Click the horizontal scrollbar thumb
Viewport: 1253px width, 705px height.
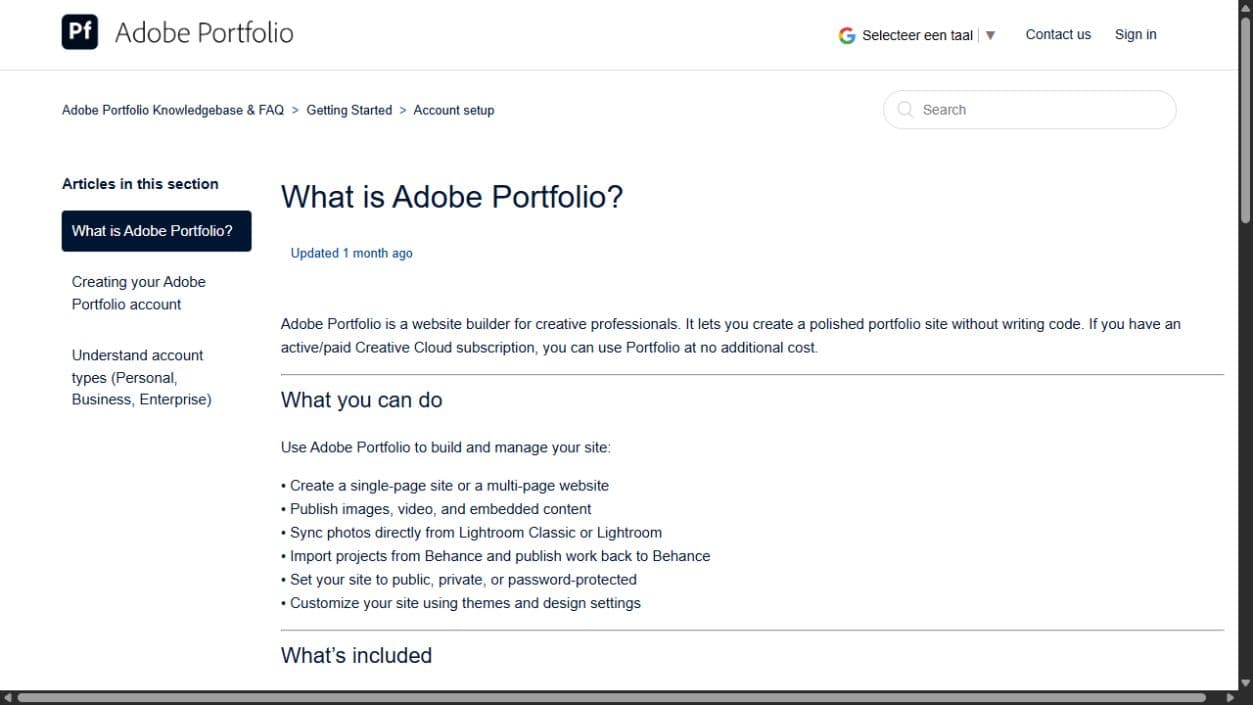pyautogui.click(x=611, y=698)
